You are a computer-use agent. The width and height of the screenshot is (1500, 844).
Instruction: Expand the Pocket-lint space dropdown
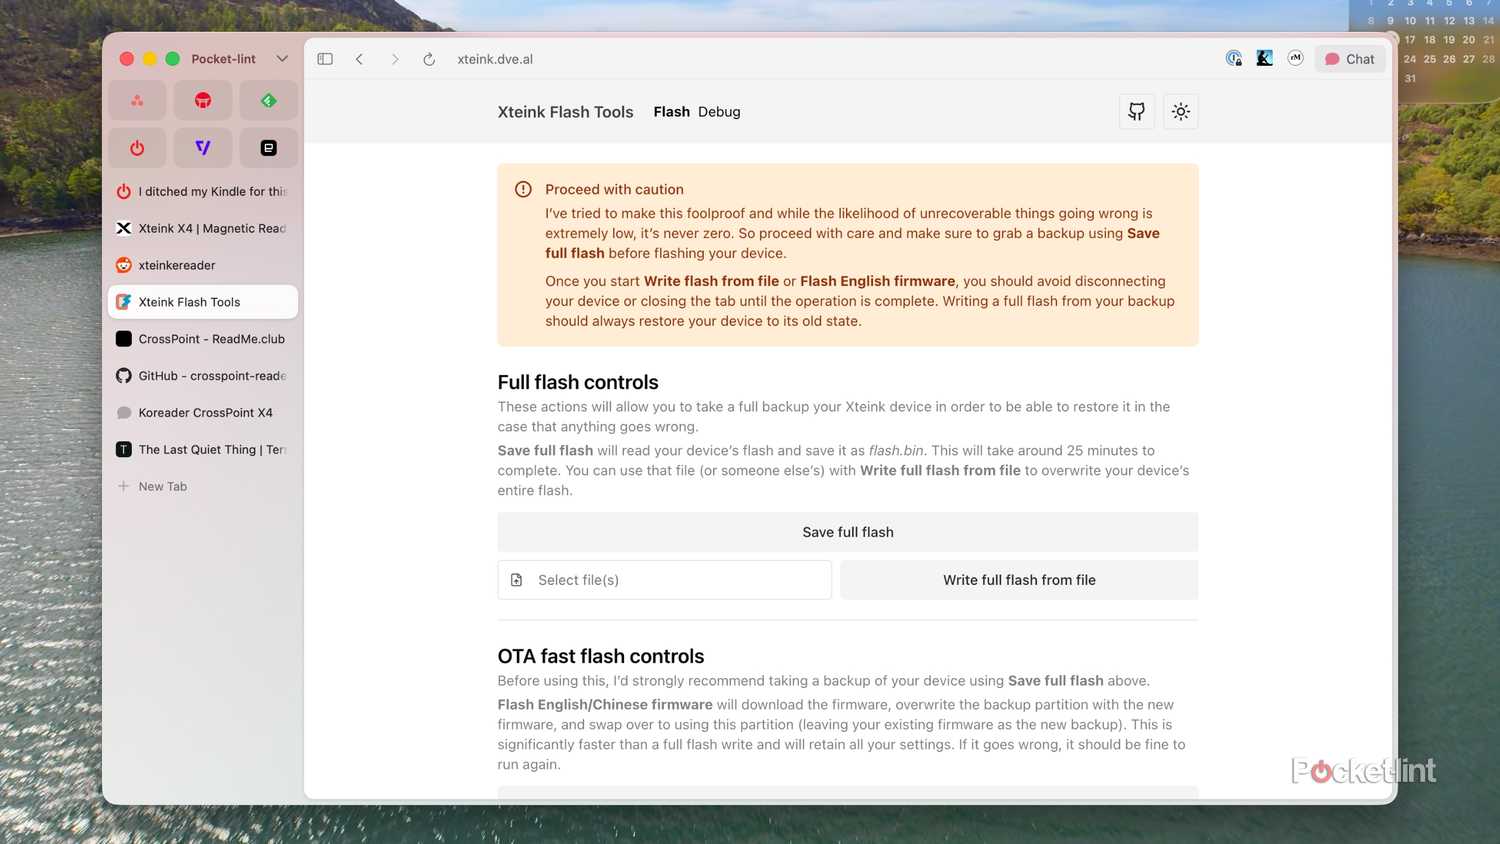click(282, 59)
